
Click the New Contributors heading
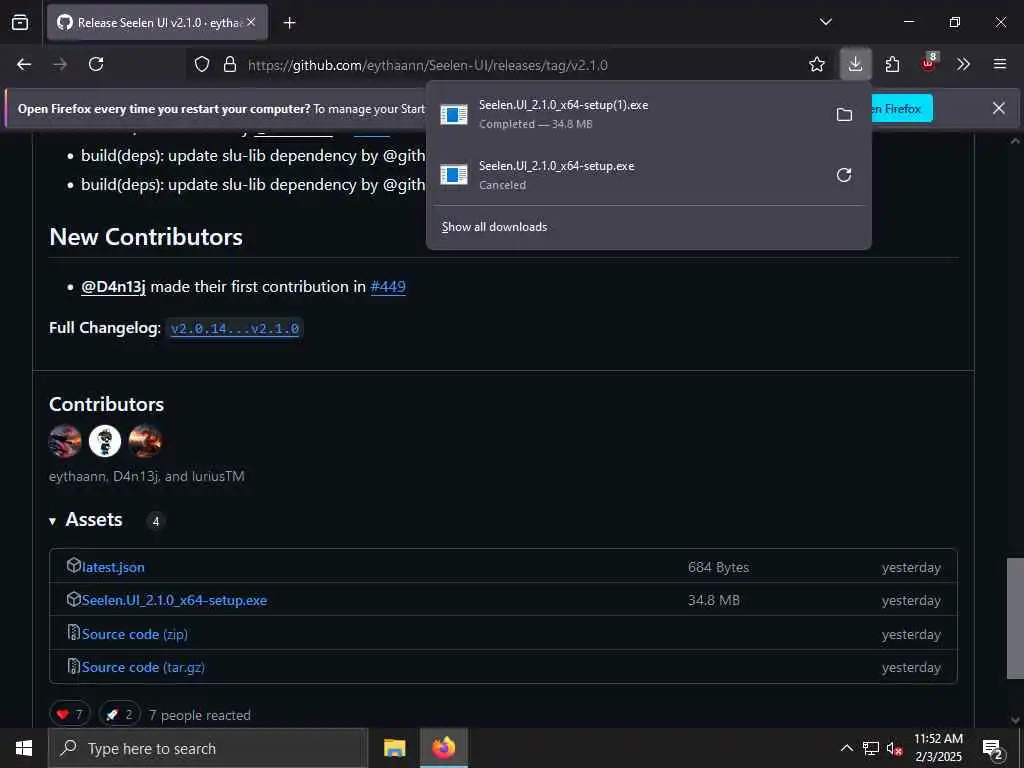(x=146, y=237)
